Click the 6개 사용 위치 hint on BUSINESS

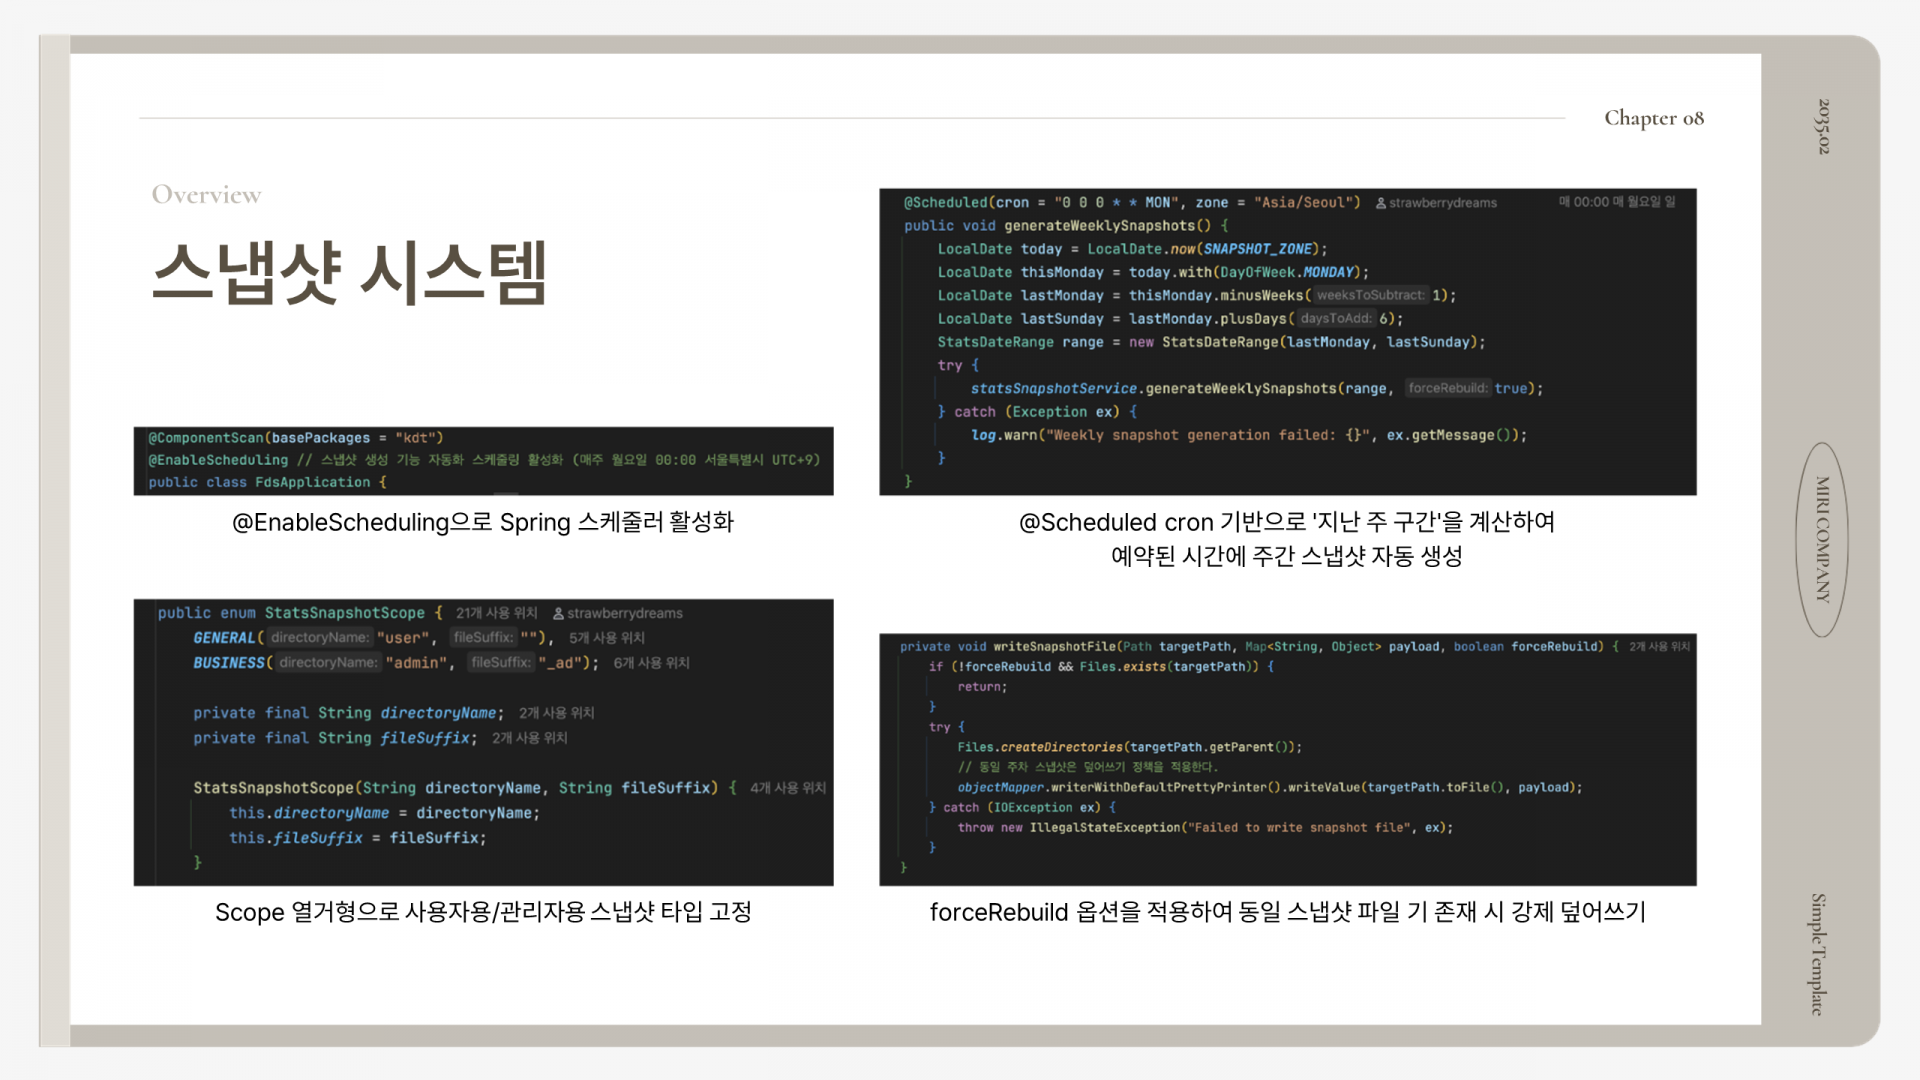[x=652, y=663]
